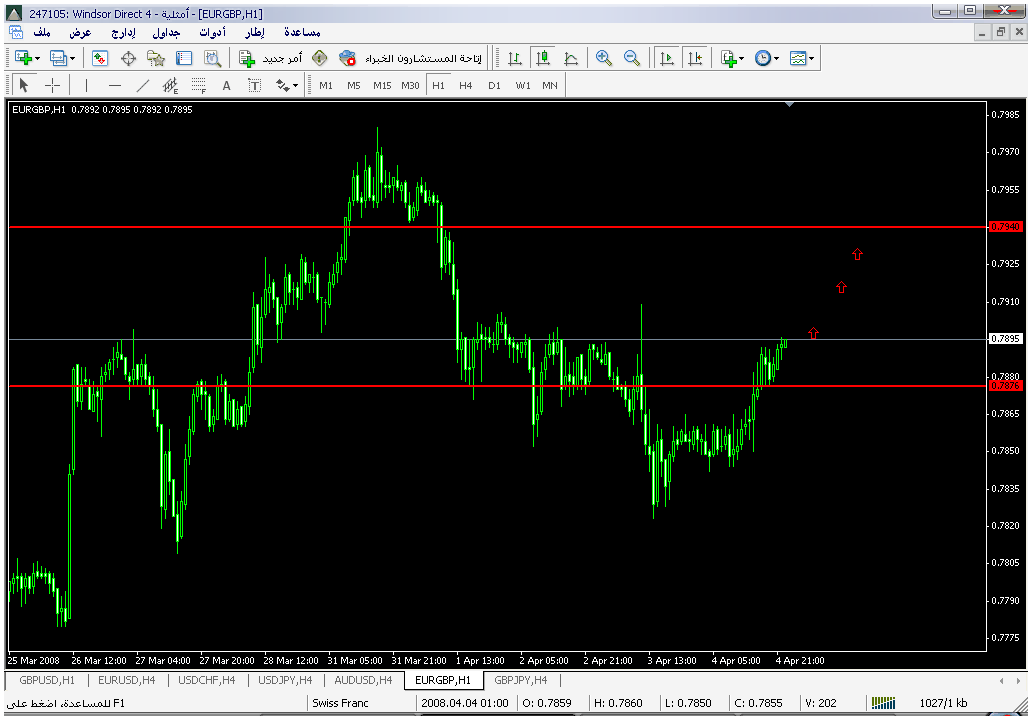Click the chart shift triangle marker atop chart

tap(790, 104)
